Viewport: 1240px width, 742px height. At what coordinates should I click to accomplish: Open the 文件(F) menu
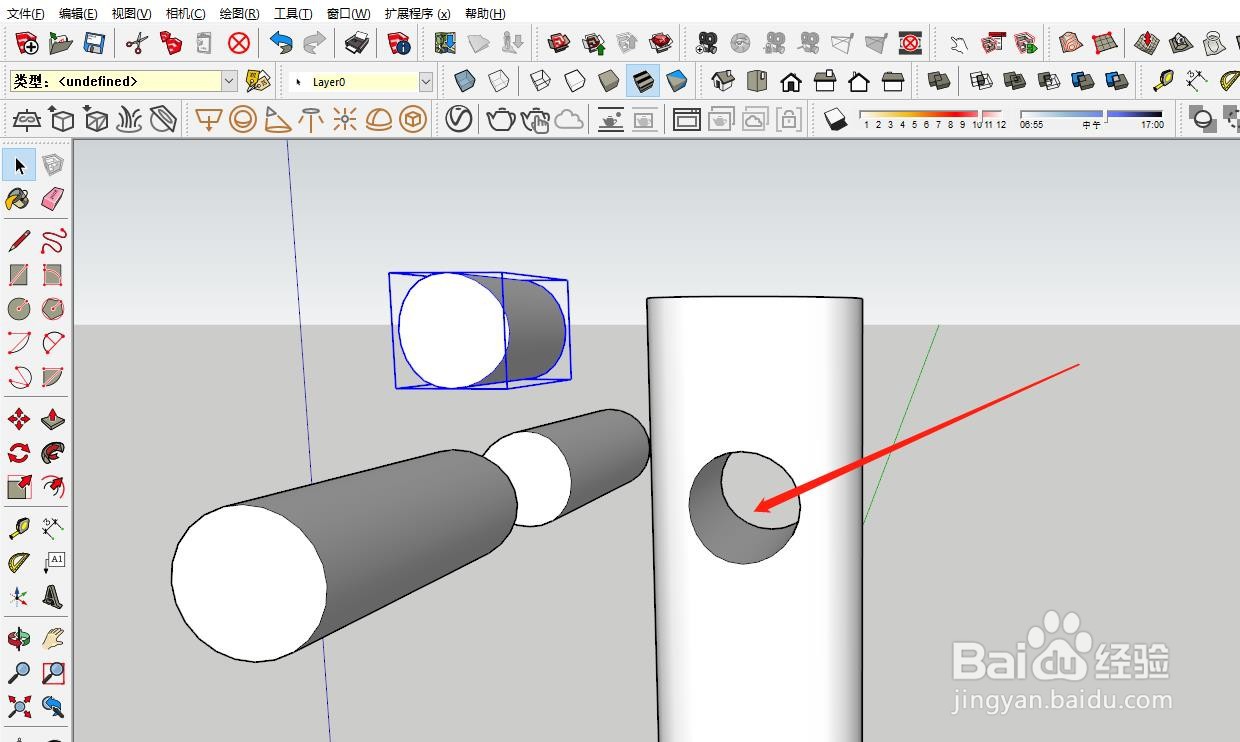coord(26,14)
